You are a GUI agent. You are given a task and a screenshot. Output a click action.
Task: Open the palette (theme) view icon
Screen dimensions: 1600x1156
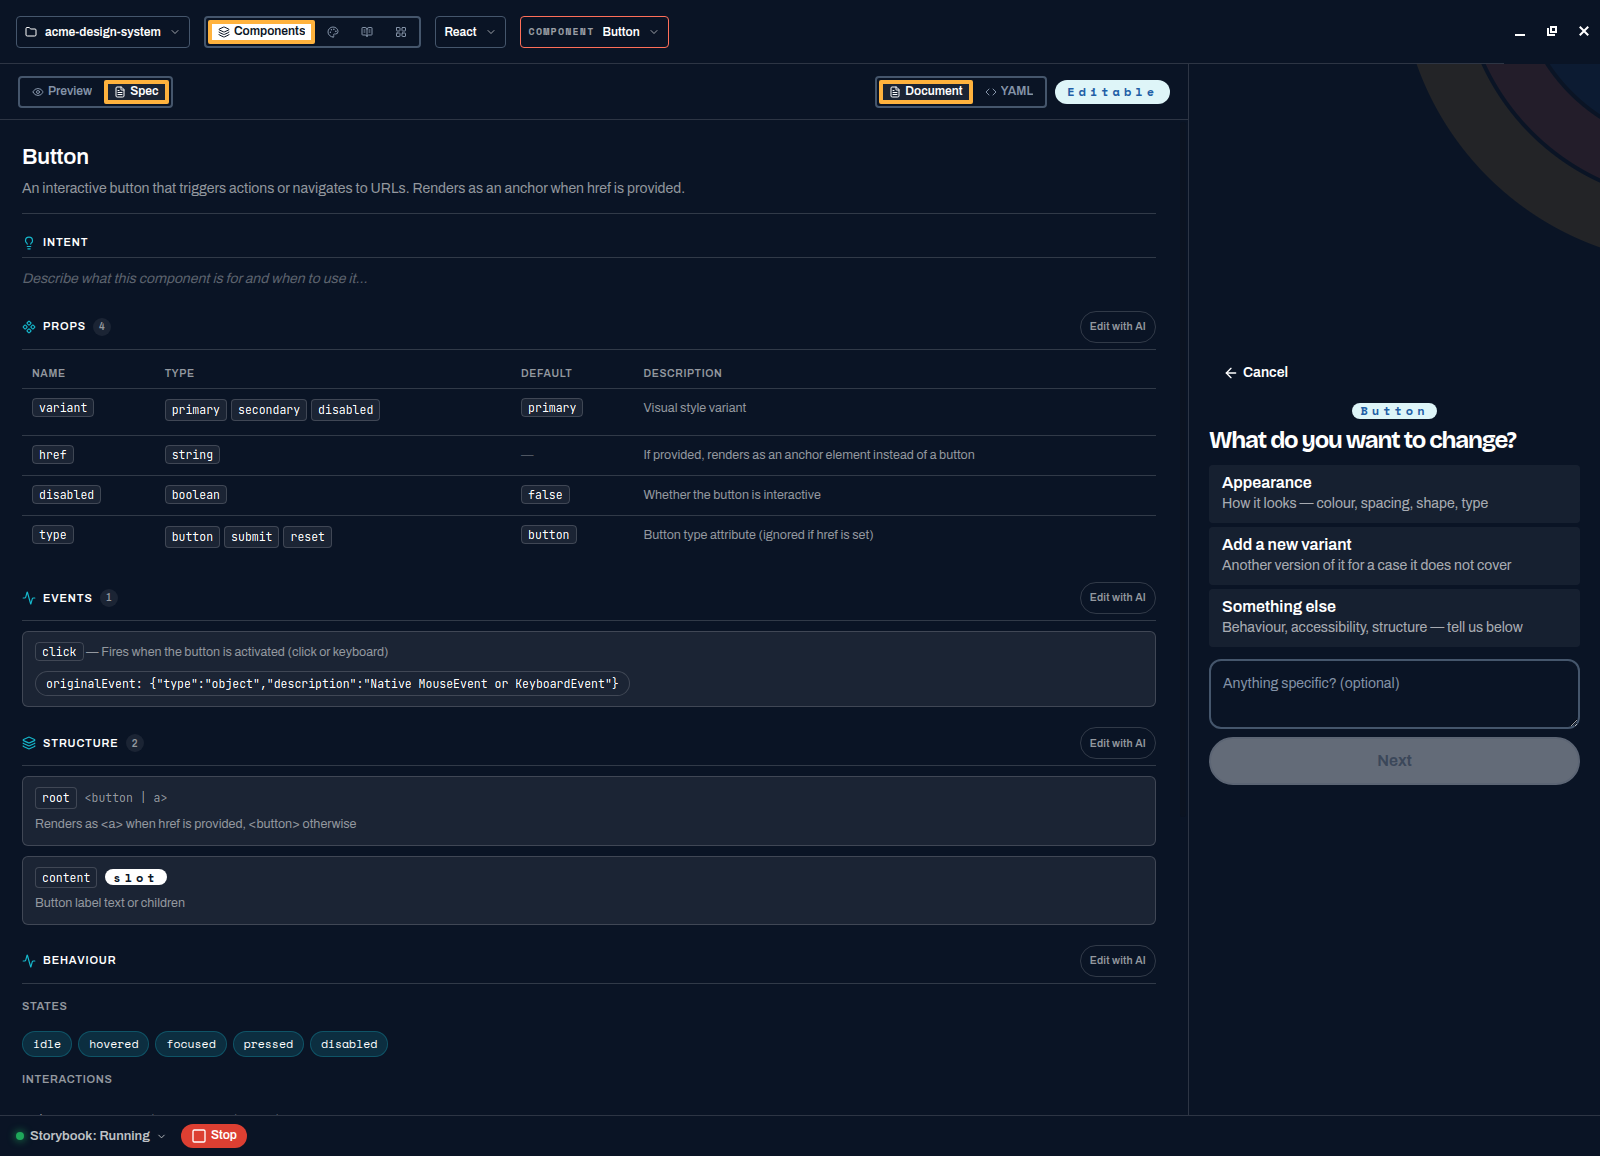pos(333,32)
